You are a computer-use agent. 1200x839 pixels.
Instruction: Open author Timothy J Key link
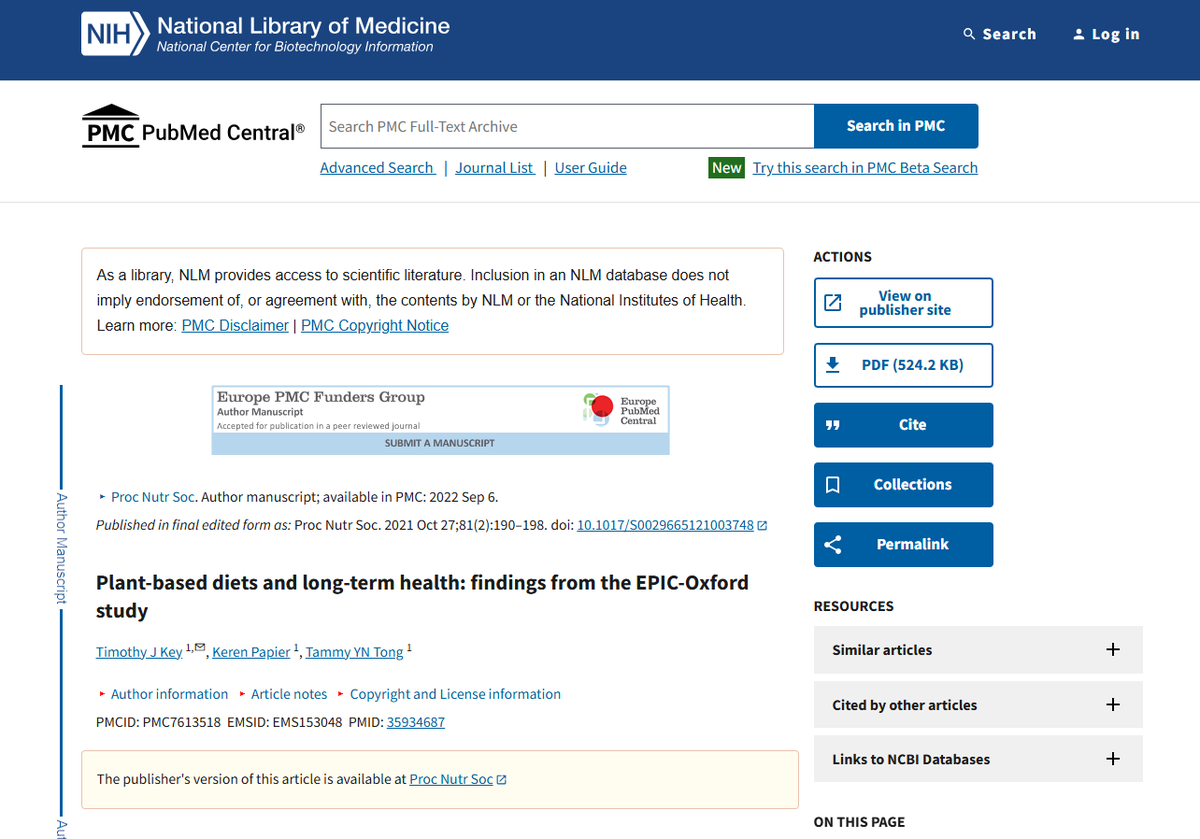coord(139,652)
